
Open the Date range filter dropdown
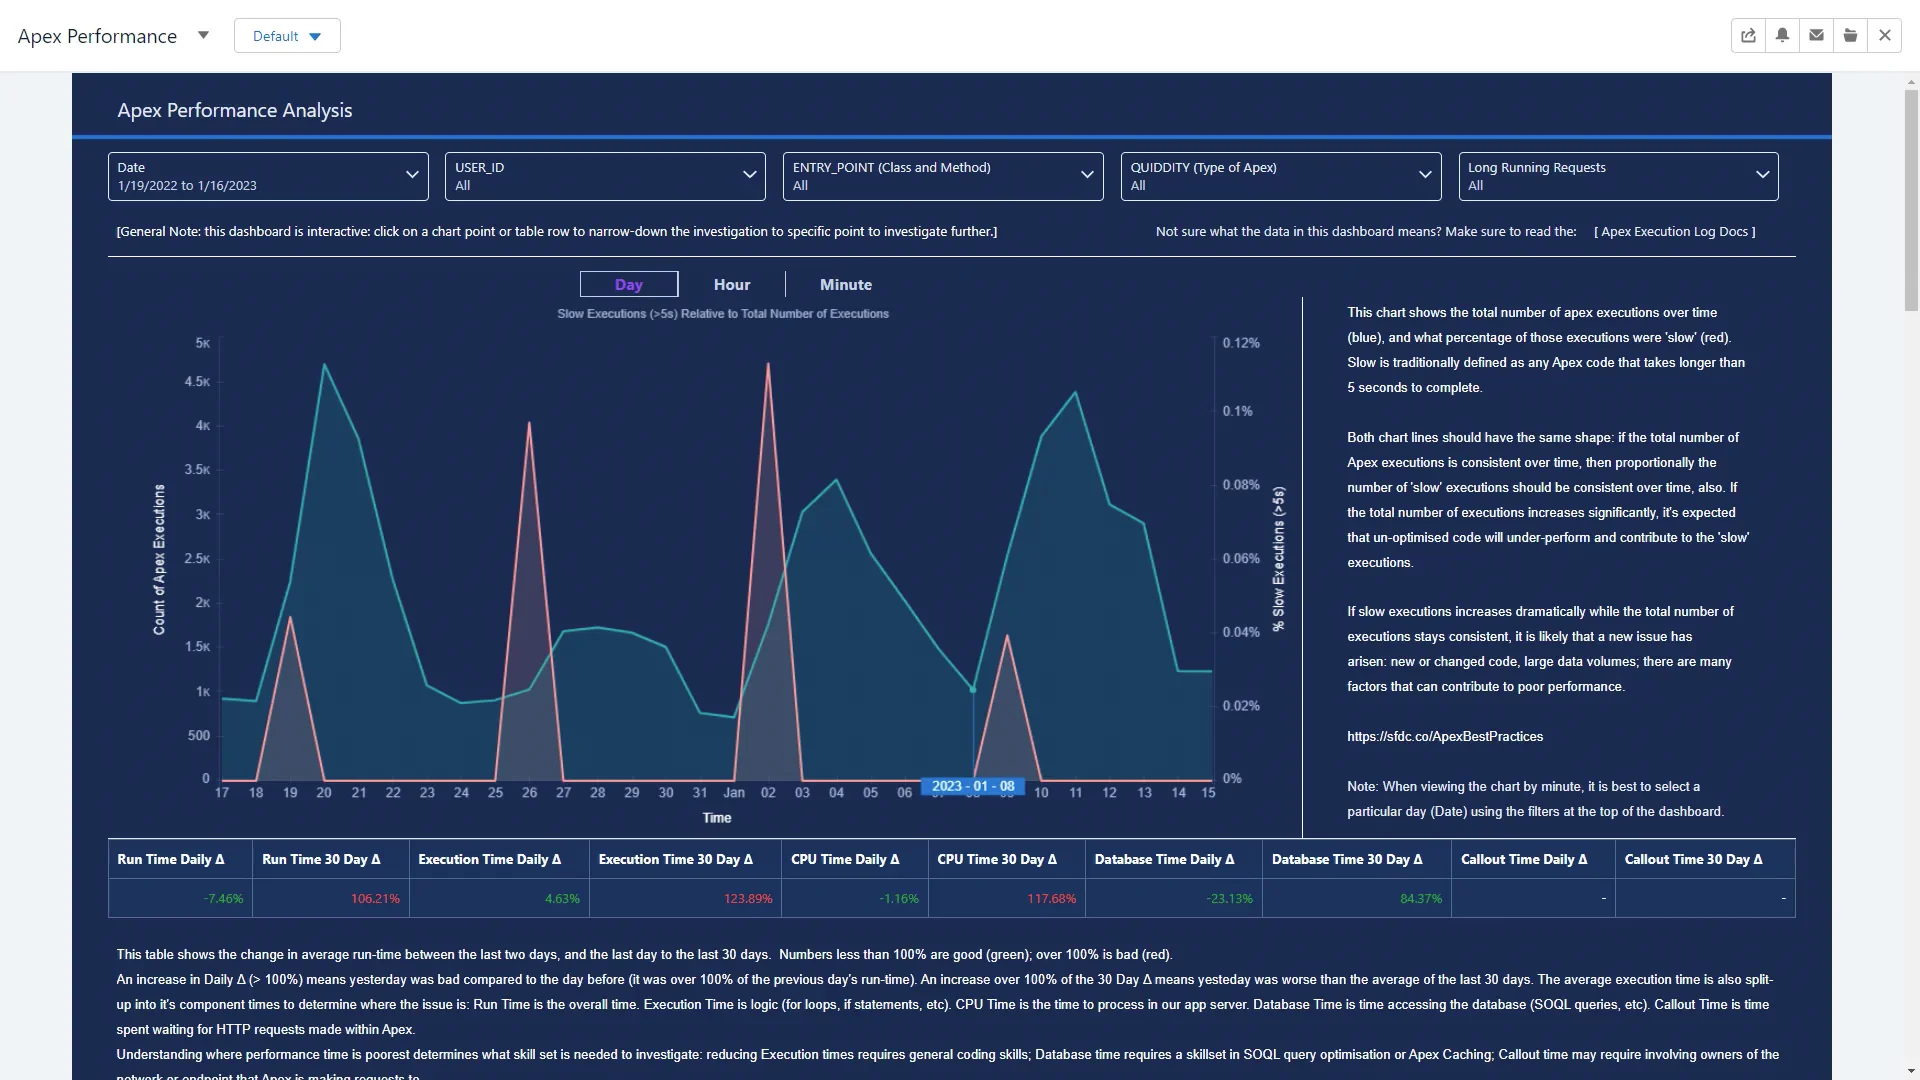pyautogui.click(x=412, y=175)
